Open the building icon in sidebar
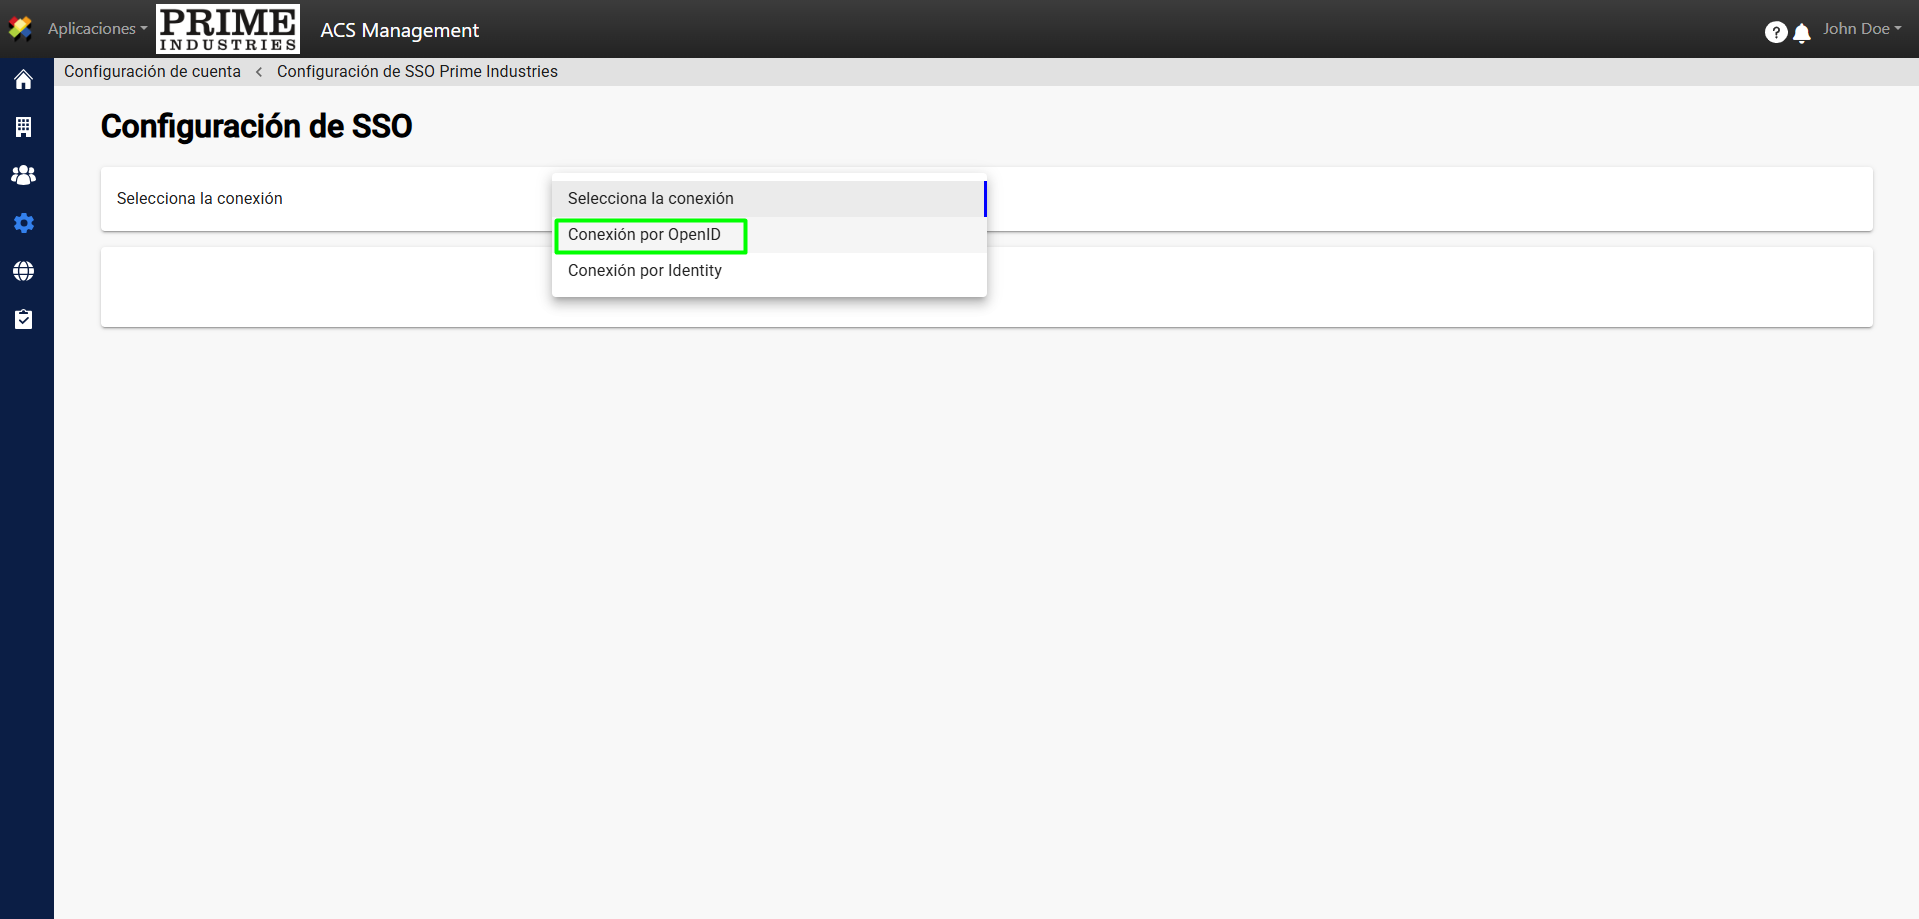 pos(24,127)
